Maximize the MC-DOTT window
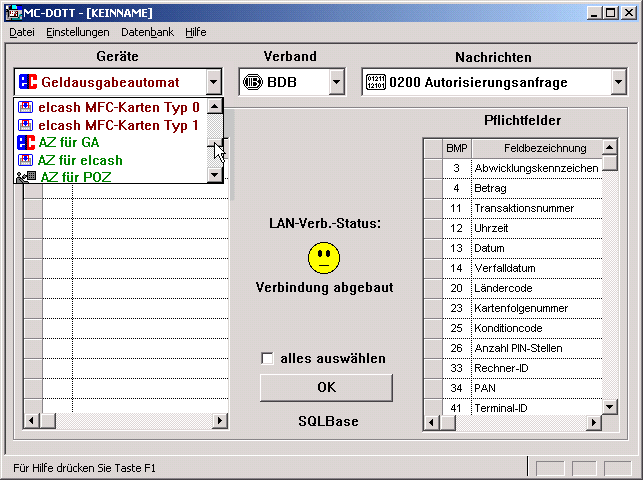The height and width of the screenshot is (480, 643). coord(610,13)
